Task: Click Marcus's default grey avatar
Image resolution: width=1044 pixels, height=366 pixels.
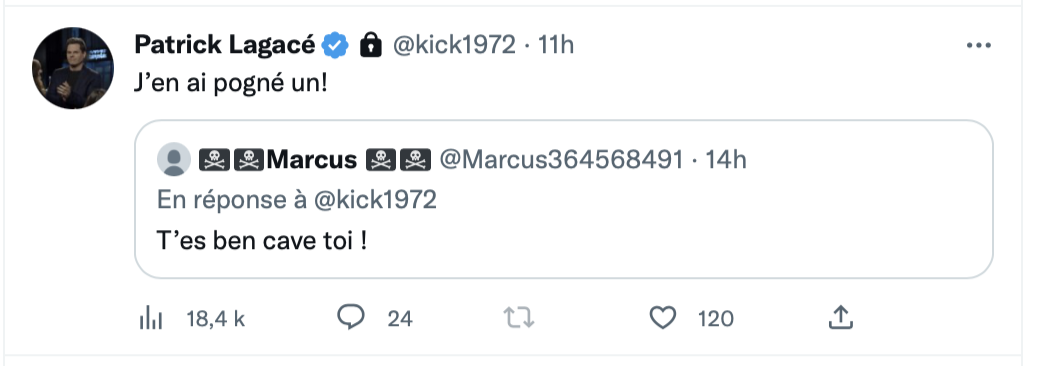Action: pyautogui.click(x=174, y=160)
